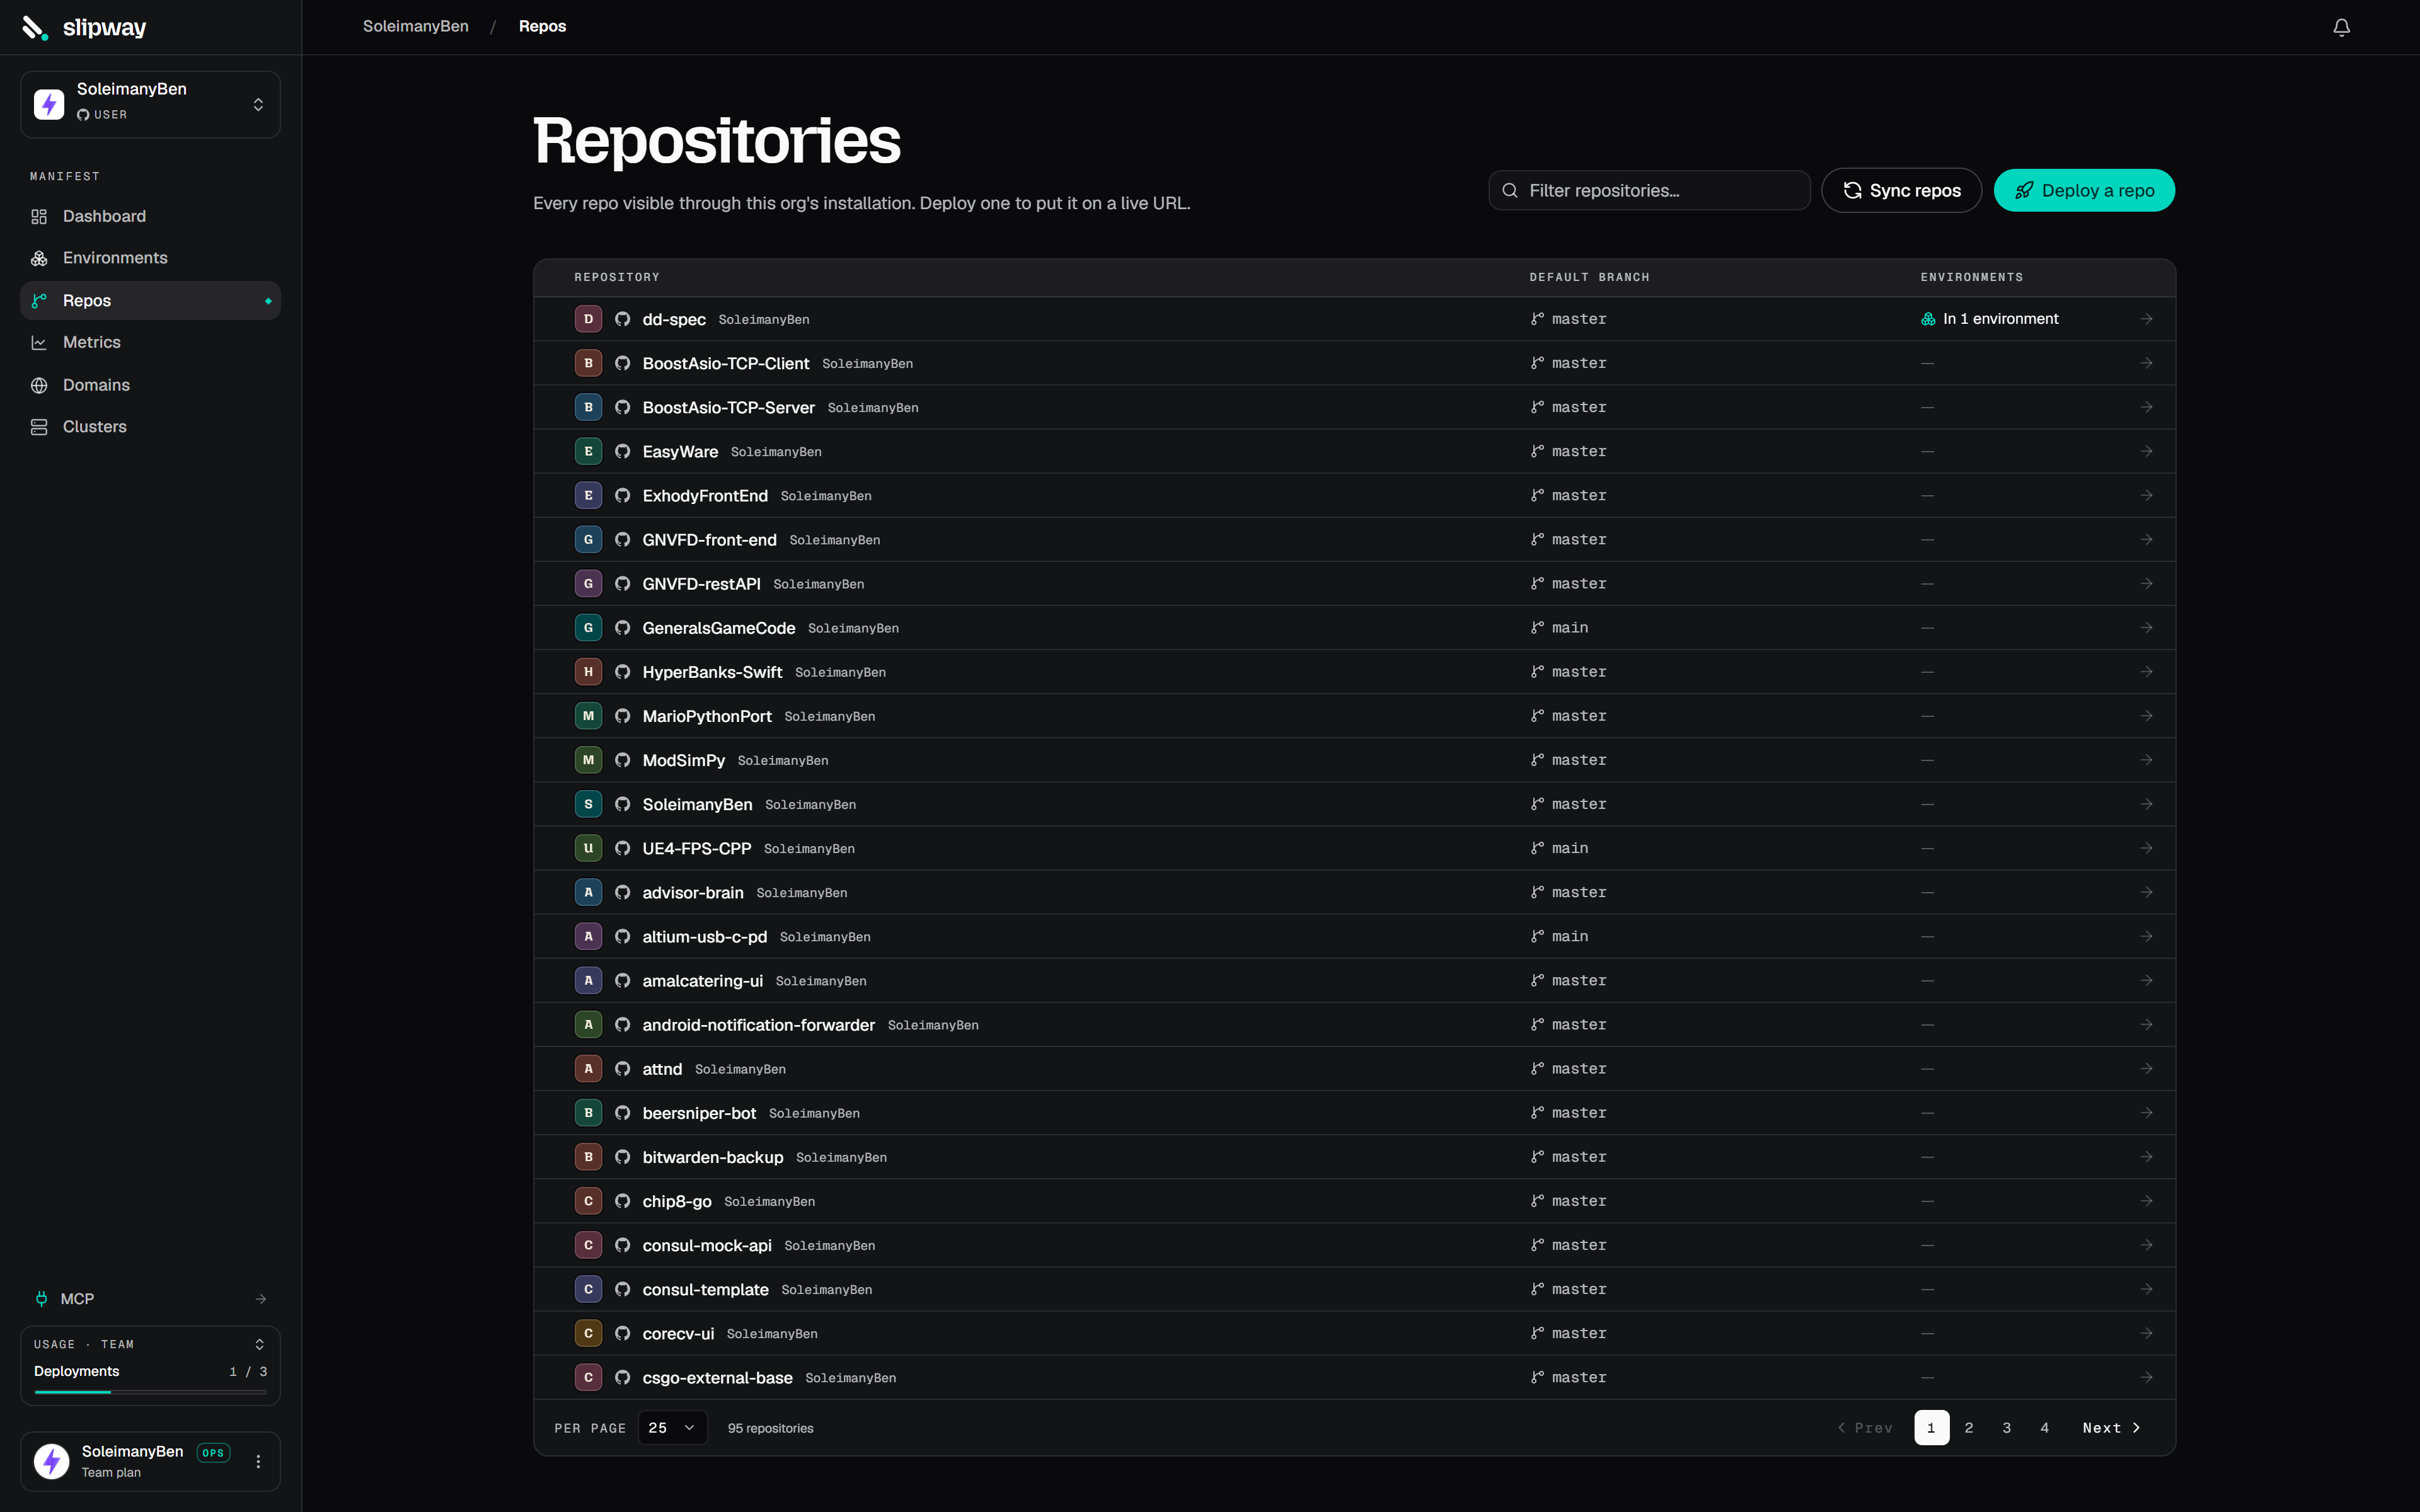Screen dimensions: 2420x1512
Task: Click the Sync repos button
Action: tap(1901, 190)
